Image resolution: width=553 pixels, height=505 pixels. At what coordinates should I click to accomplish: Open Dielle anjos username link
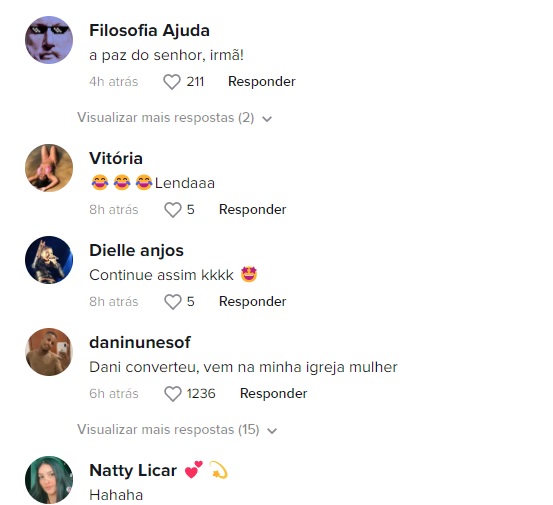tap(136, 251)
